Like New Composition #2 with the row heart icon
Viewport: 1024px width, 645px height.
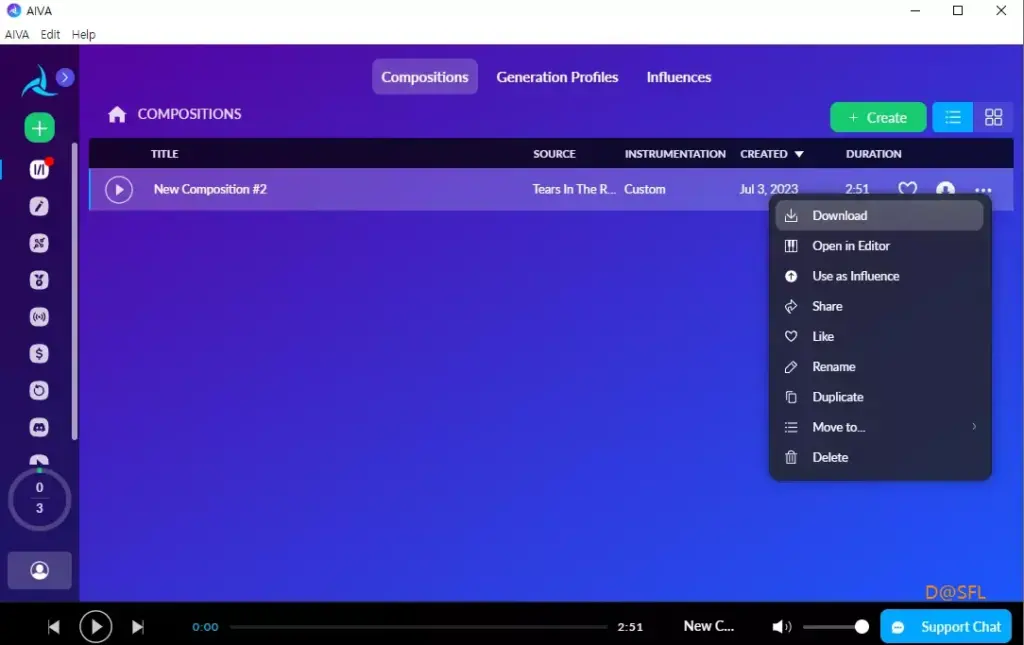click(x=907, y=189)
